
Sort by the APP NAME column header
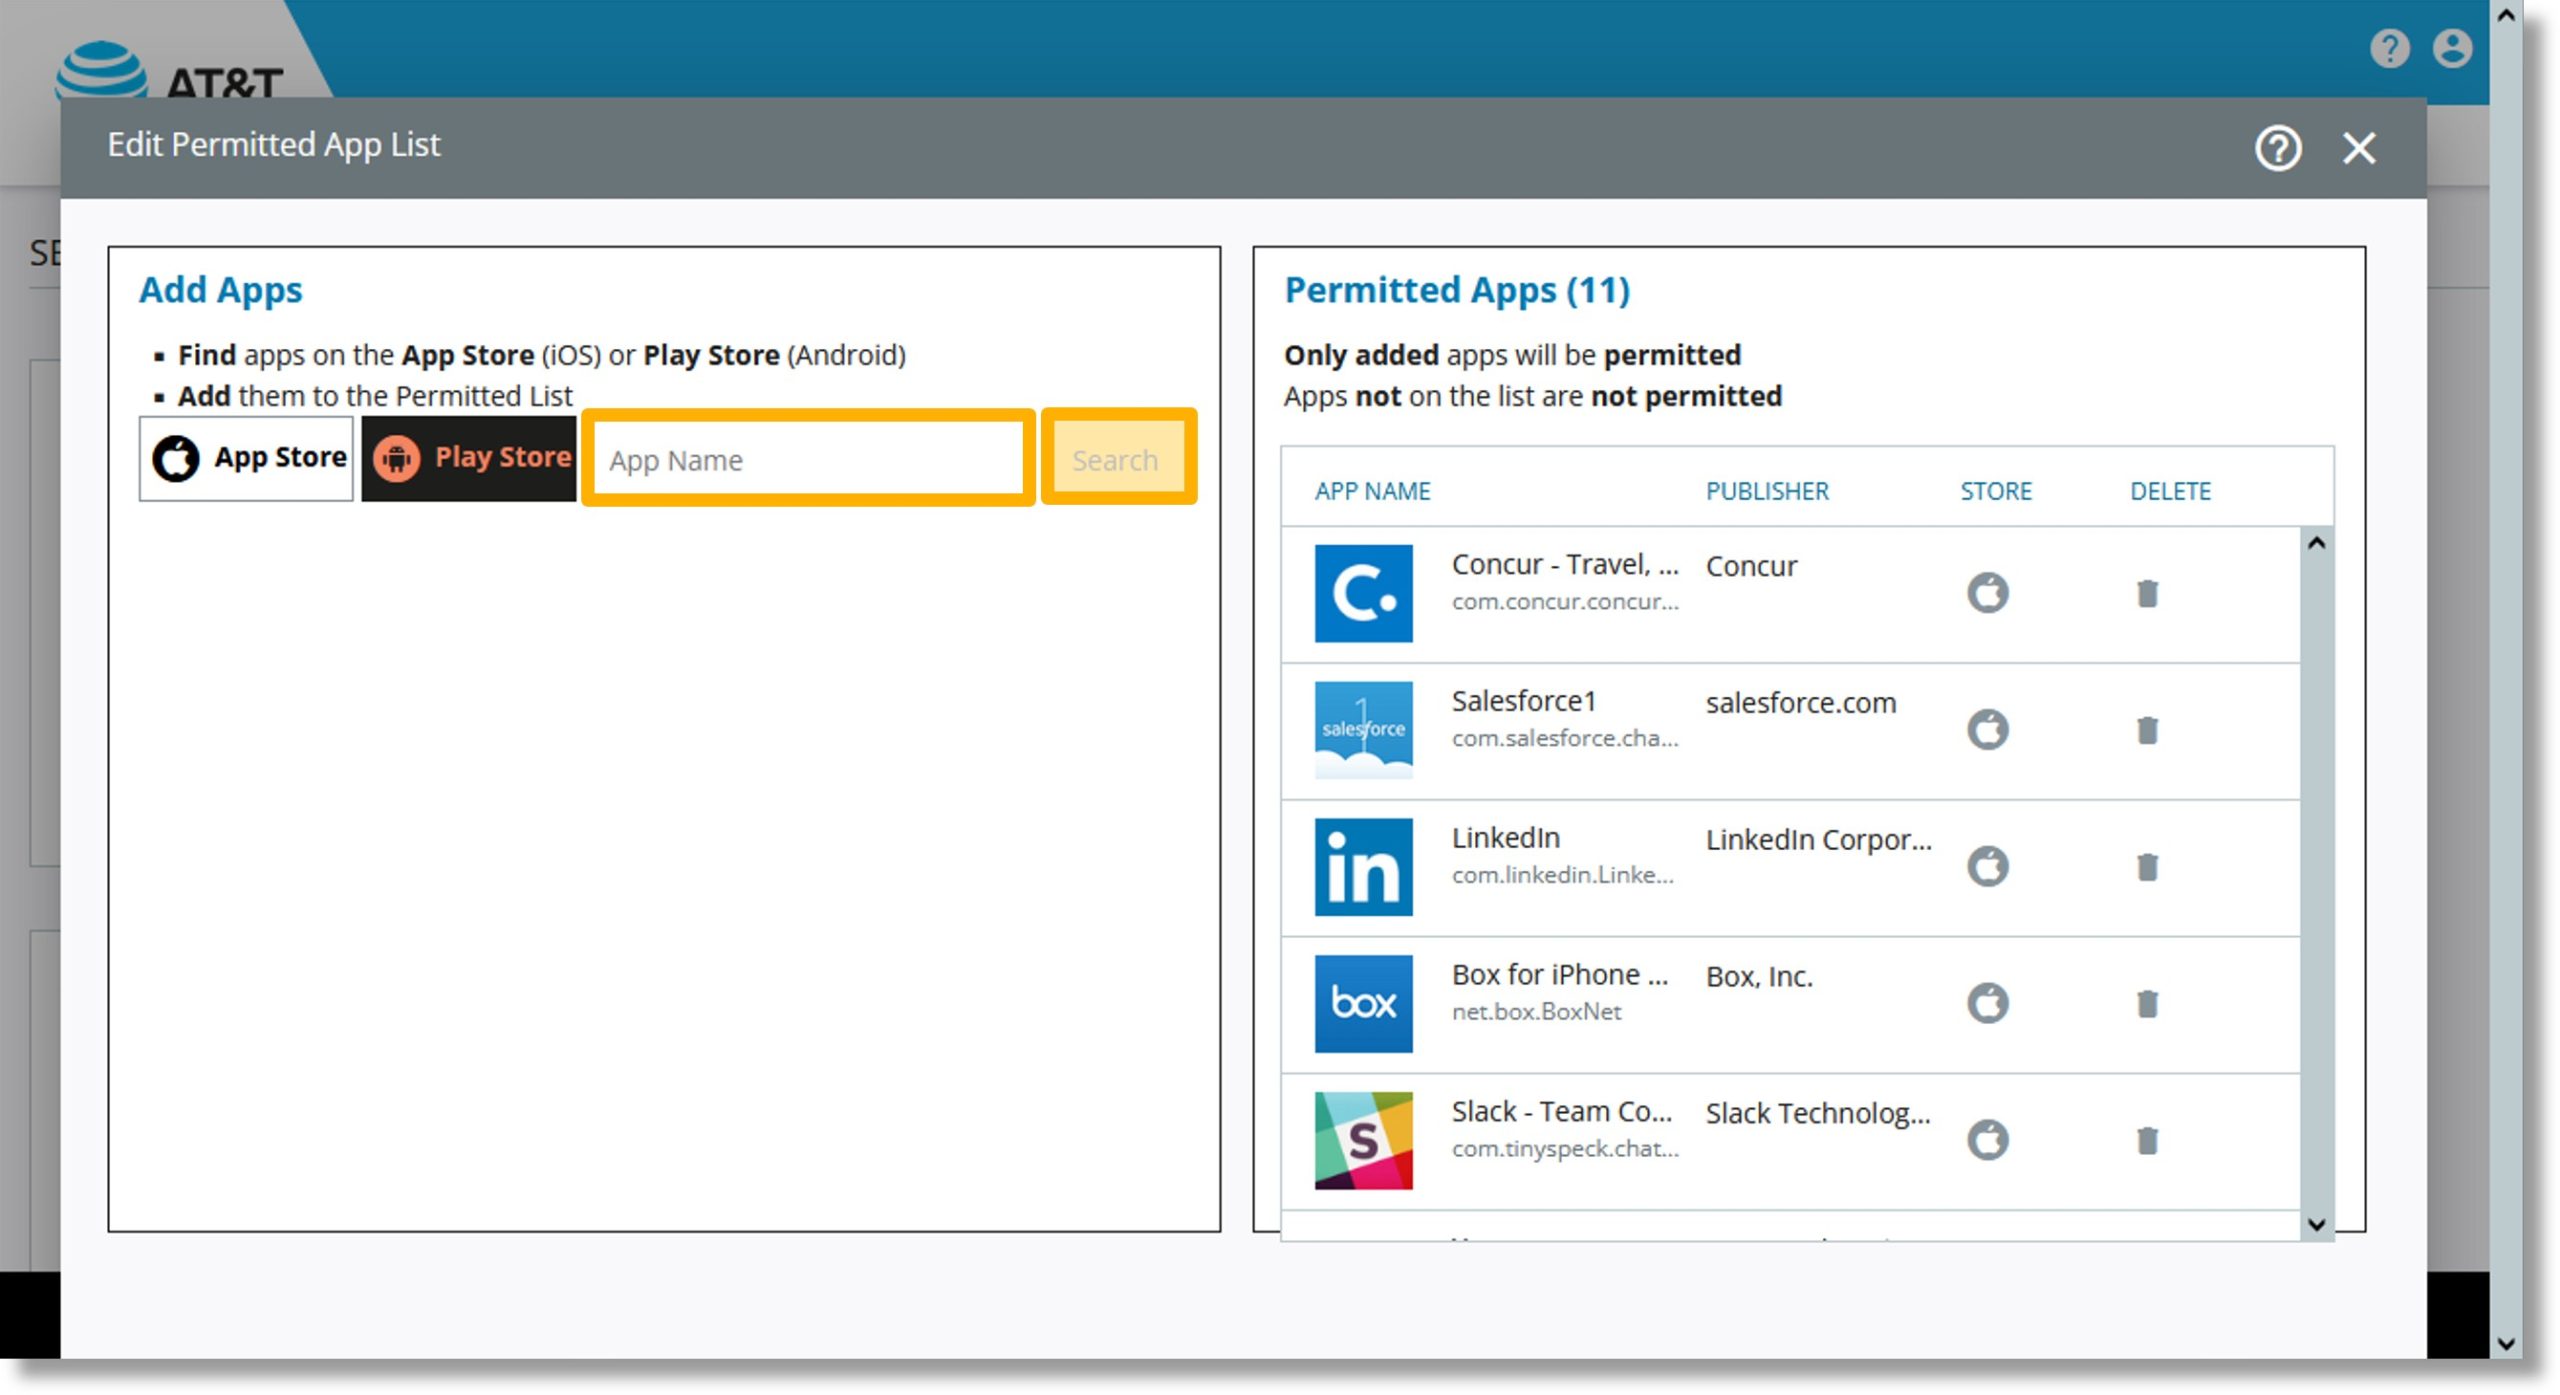(x=1372, y=491)
